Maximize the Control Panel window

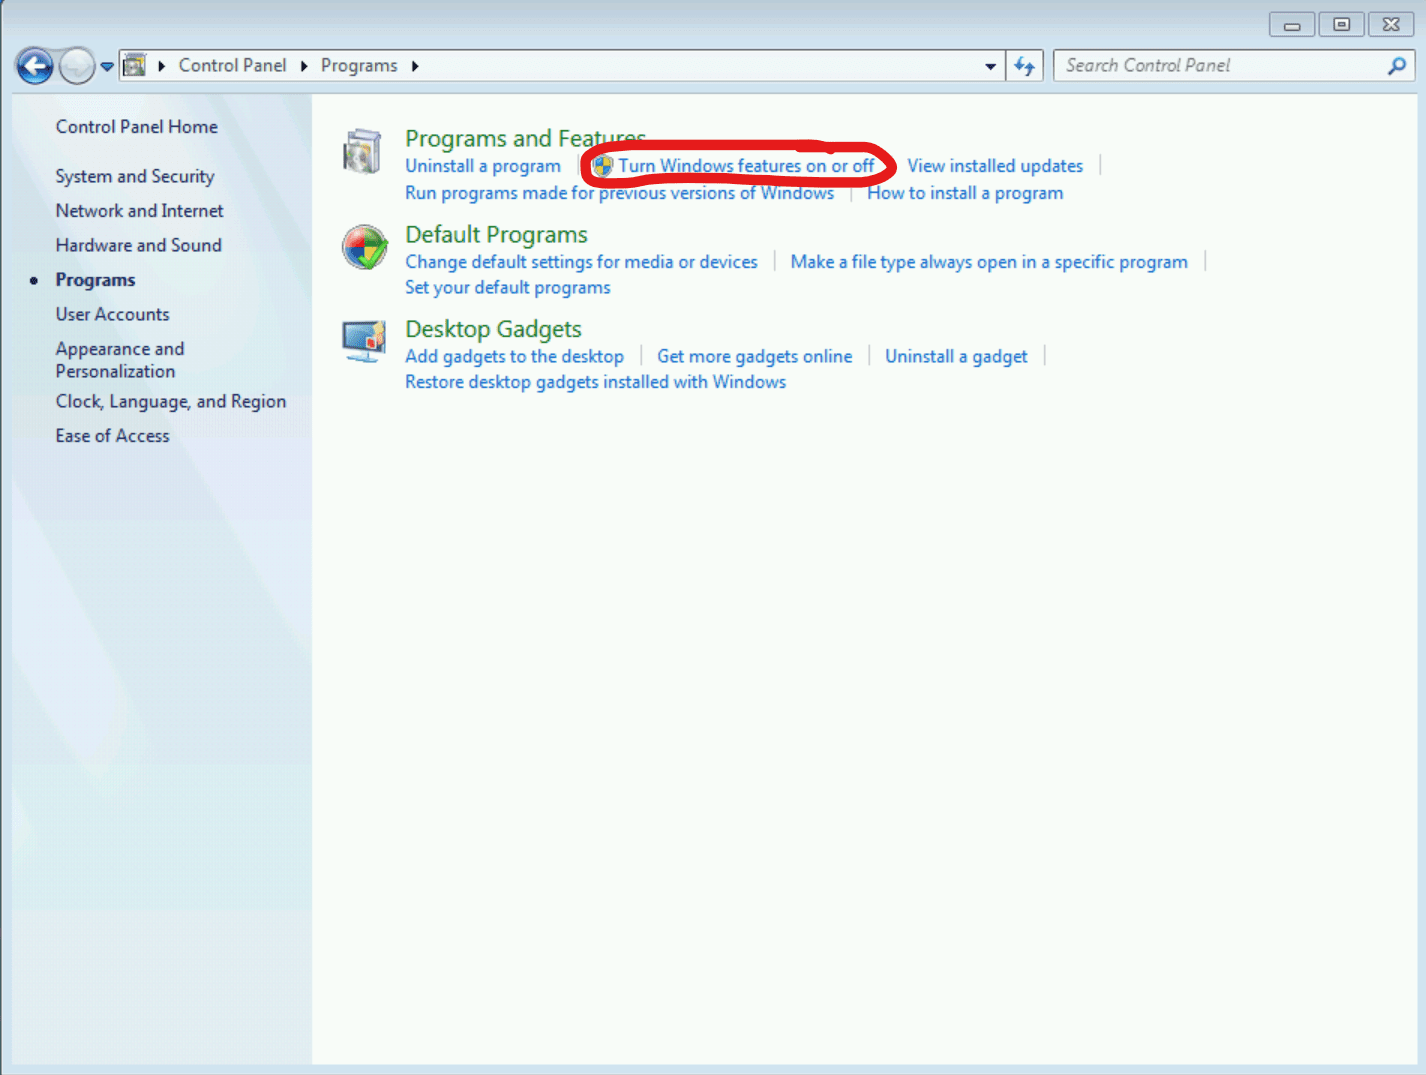pyautogui.click(x=1342, y=25)
